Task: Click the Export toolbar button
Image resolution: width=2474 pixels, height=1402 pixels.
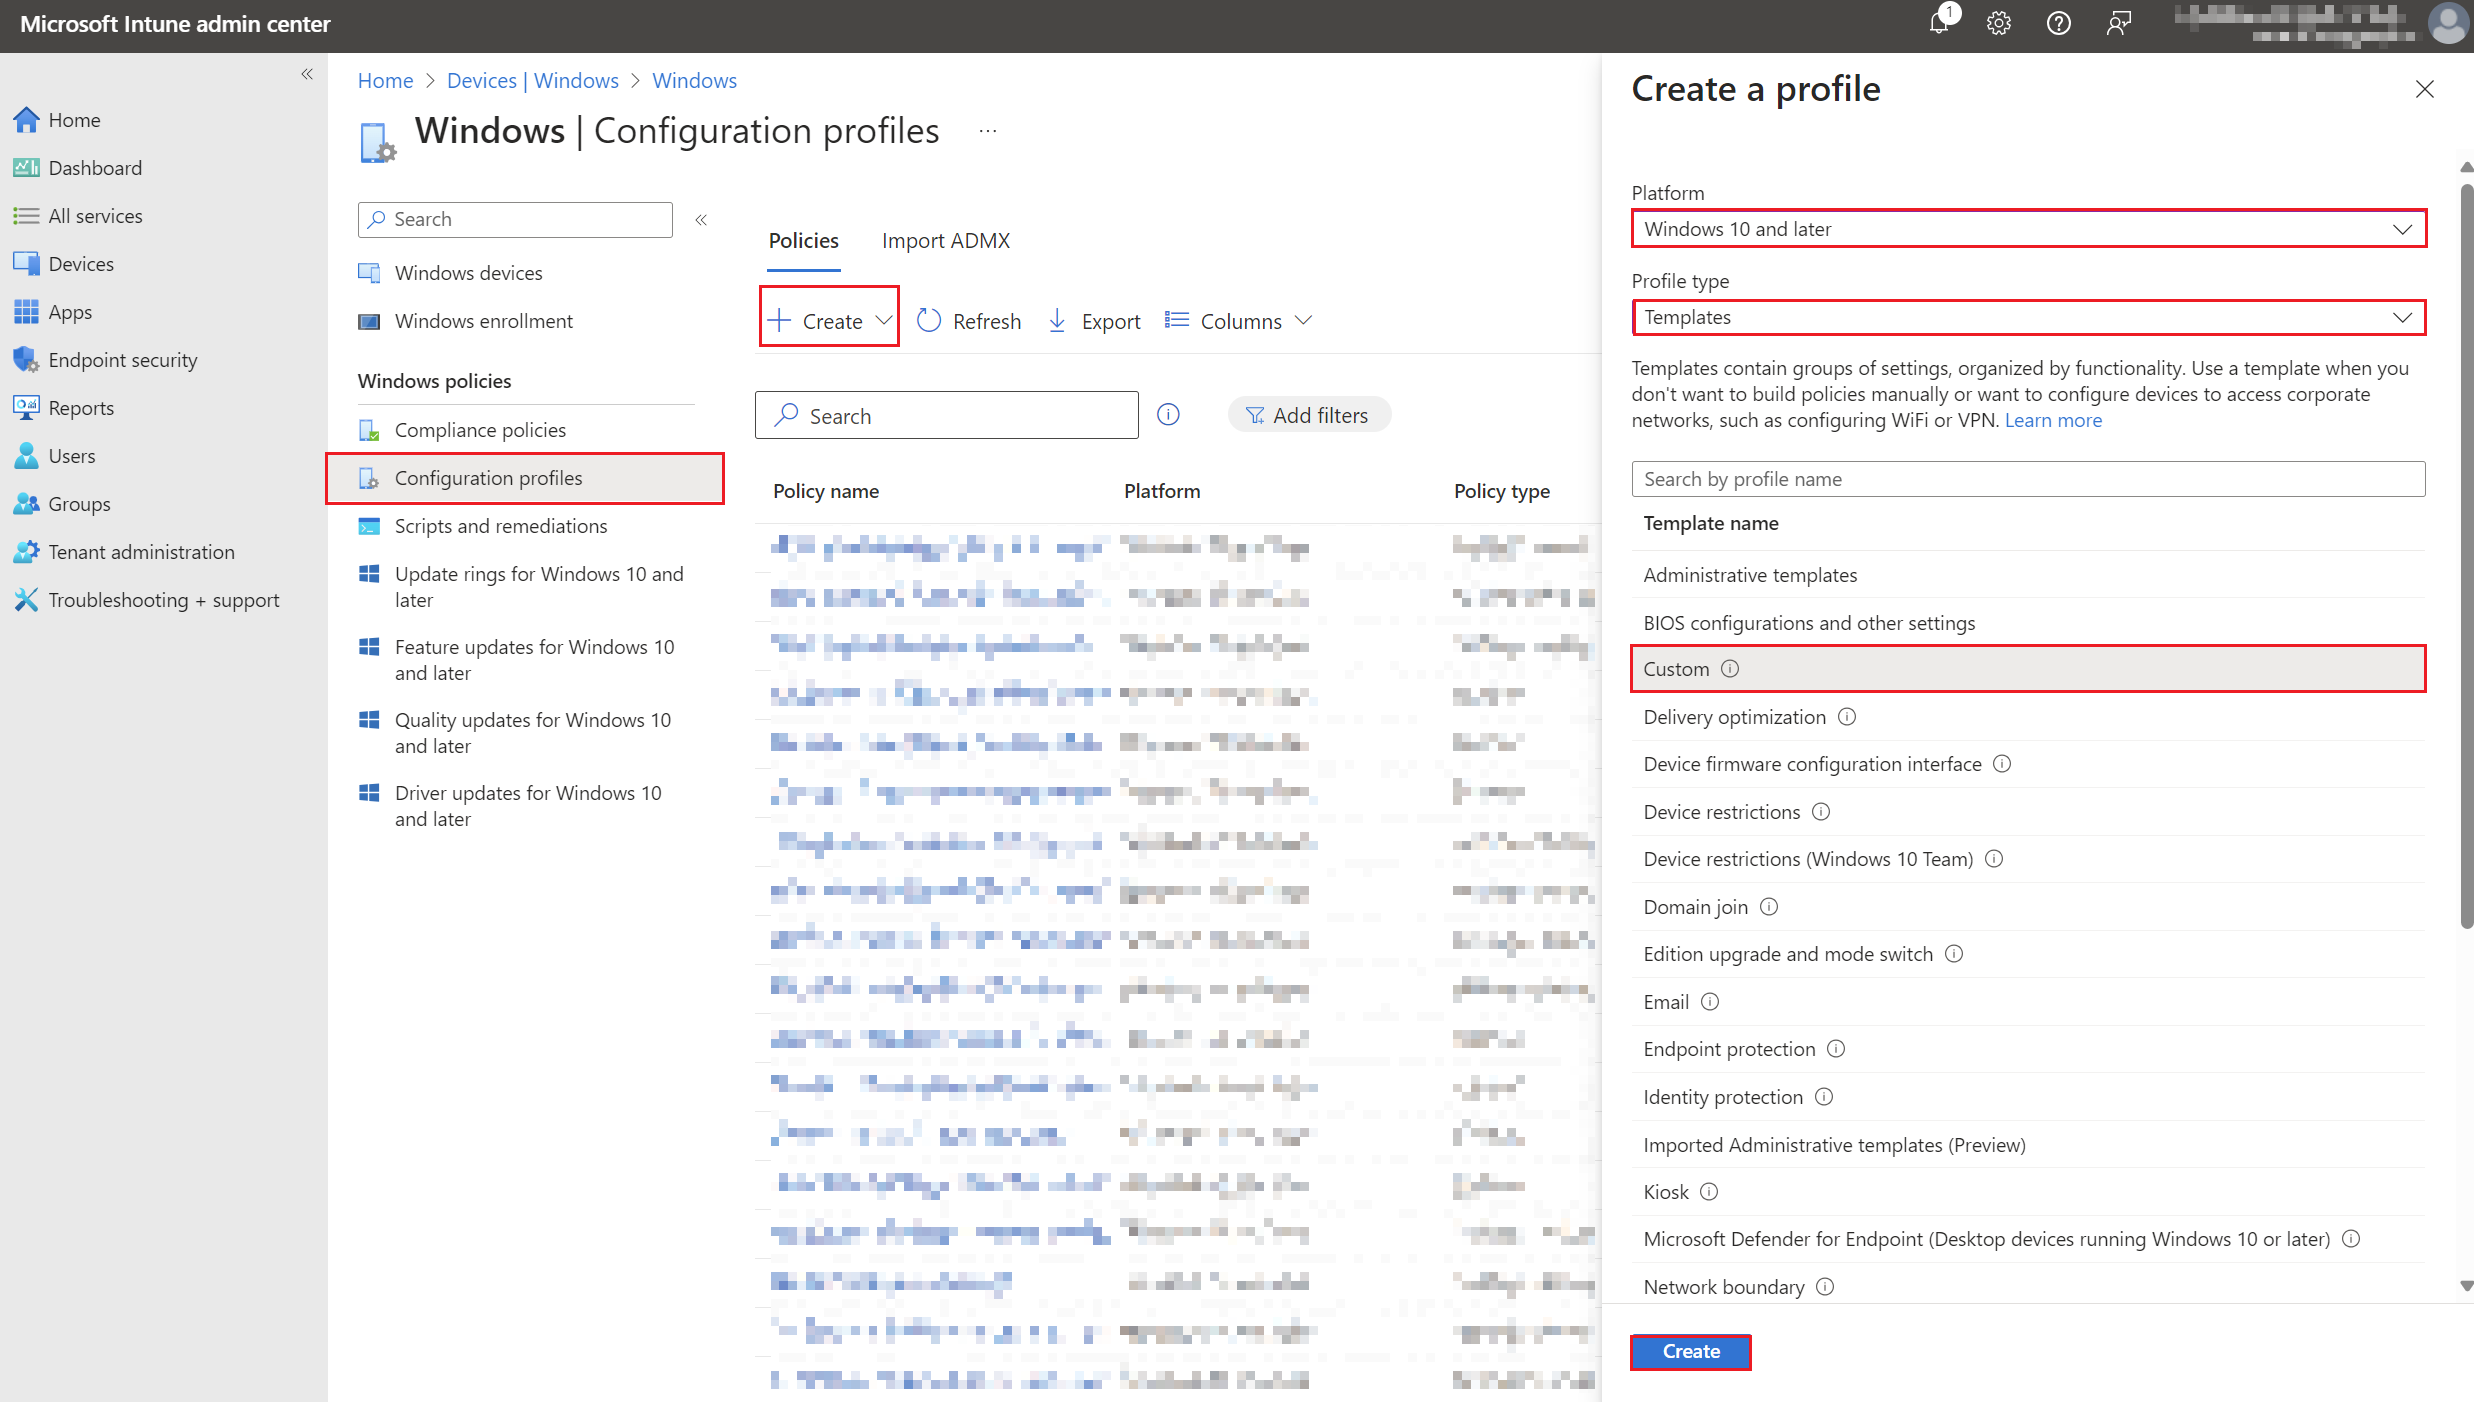Action: click(x=1094, y=321)
